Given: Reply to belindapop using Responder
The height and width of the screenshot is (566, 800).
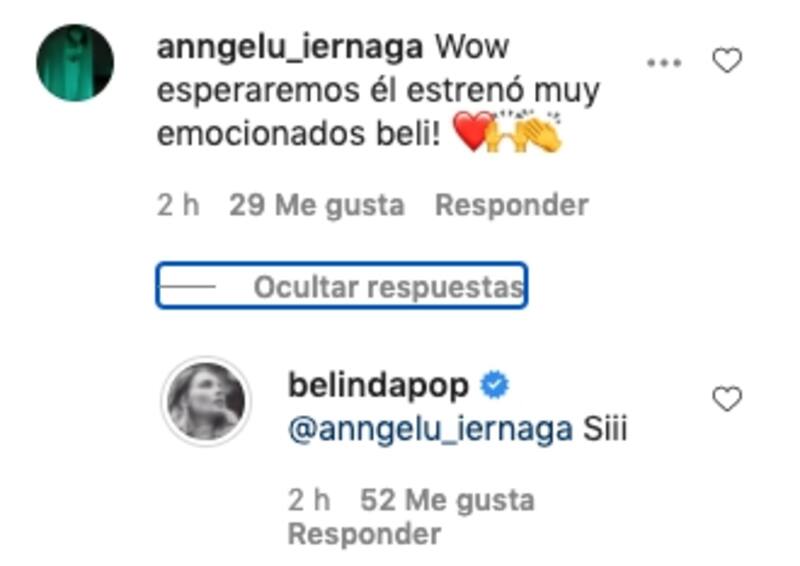Looking at the screenshot, I should (364, 534).
